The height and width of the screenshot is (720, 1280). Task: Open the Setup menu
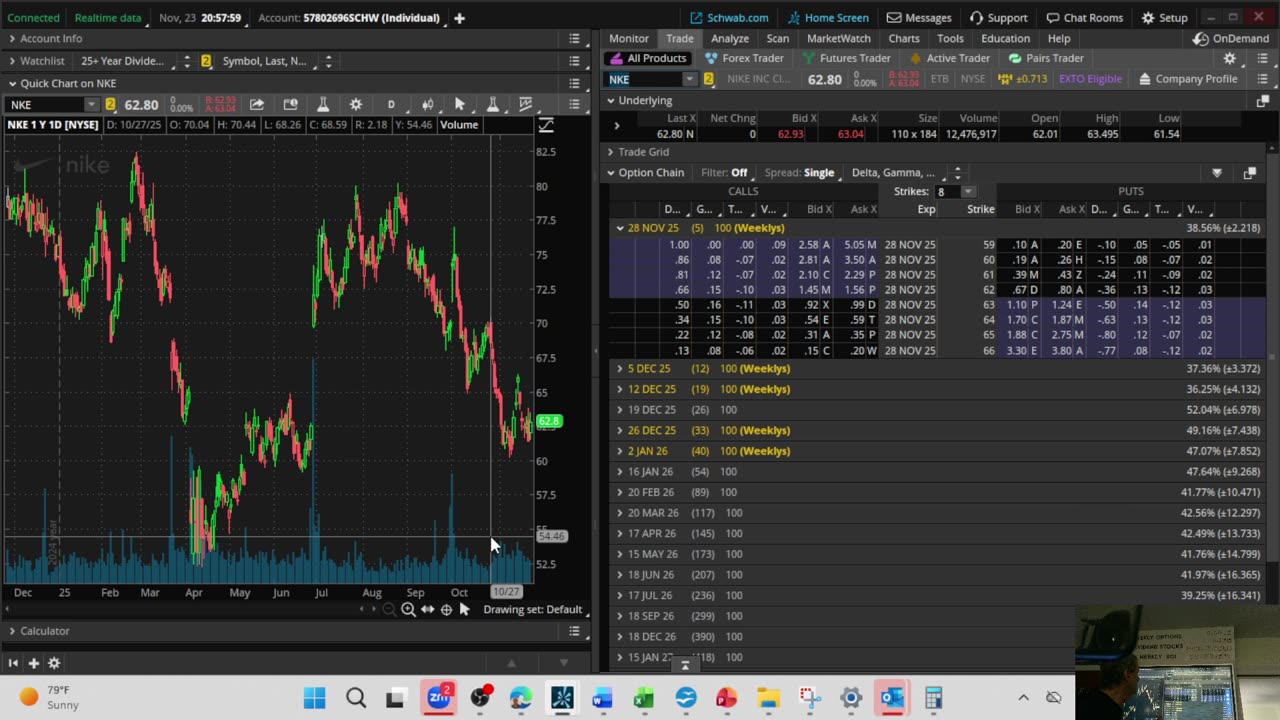coord(1165,18)
